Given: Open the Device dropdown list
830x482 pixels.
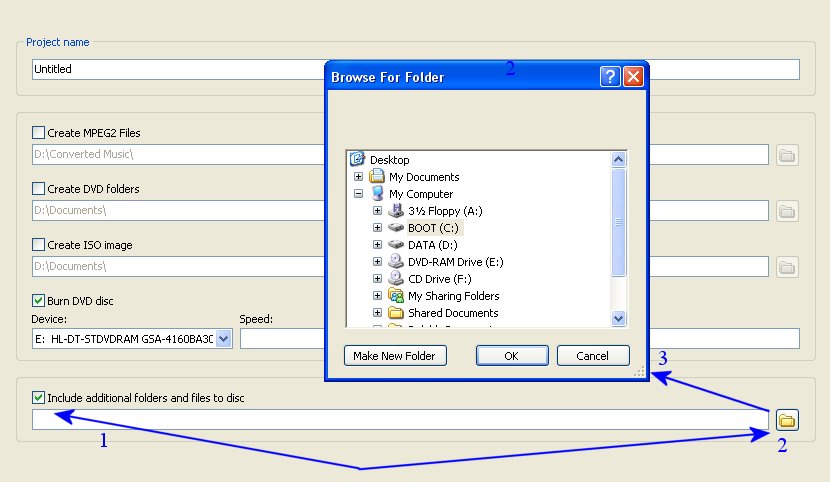Looking at the screenshot, I should (x=224, y=339).
